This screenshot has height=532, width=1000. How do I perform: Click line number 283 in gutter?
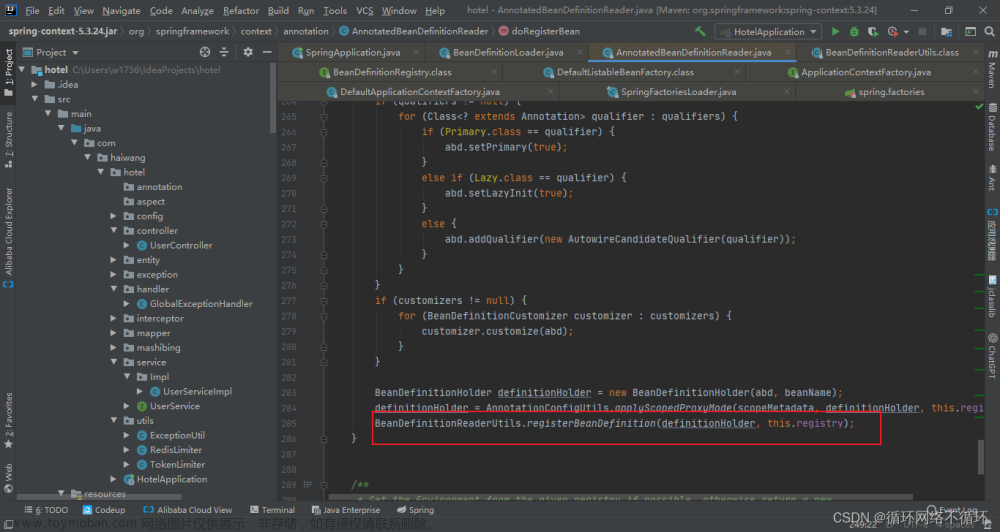[289, 392]
